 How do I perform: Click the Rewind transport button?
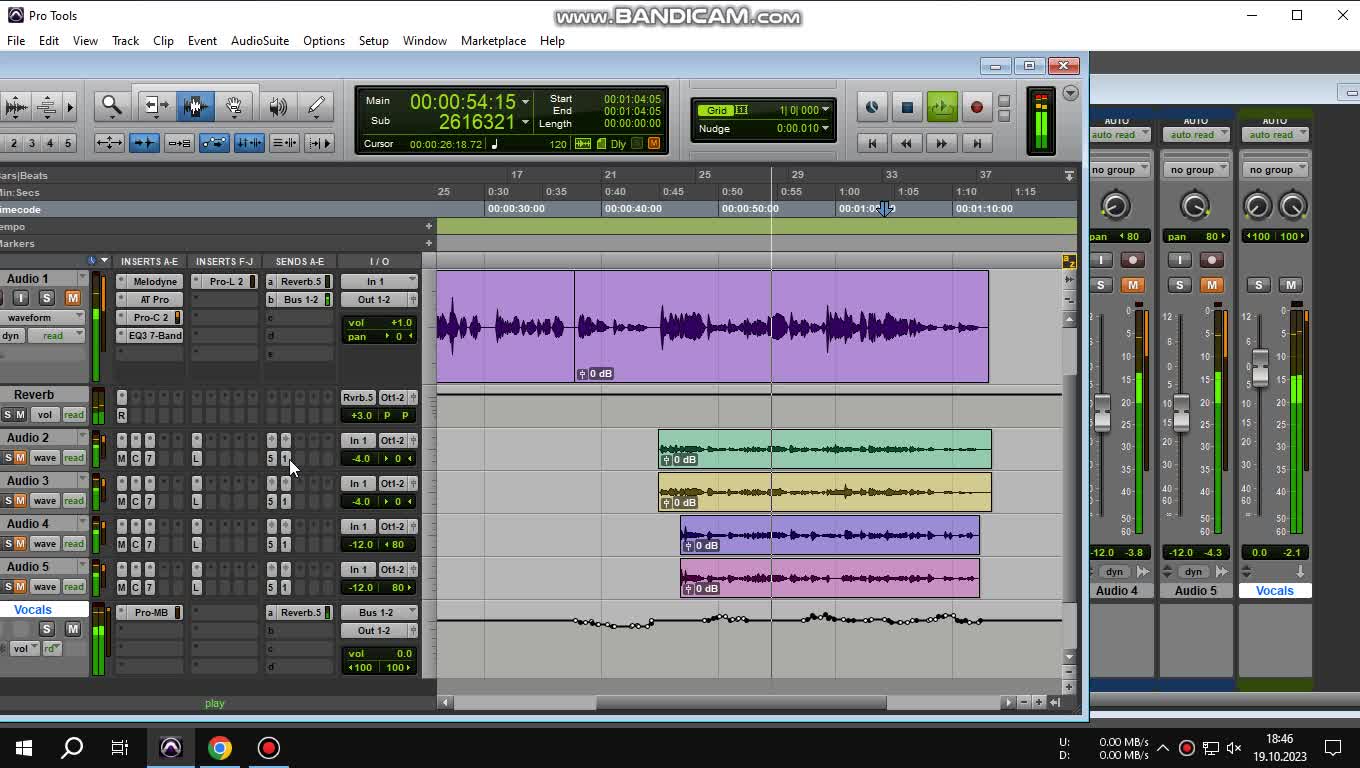(907, 144)
